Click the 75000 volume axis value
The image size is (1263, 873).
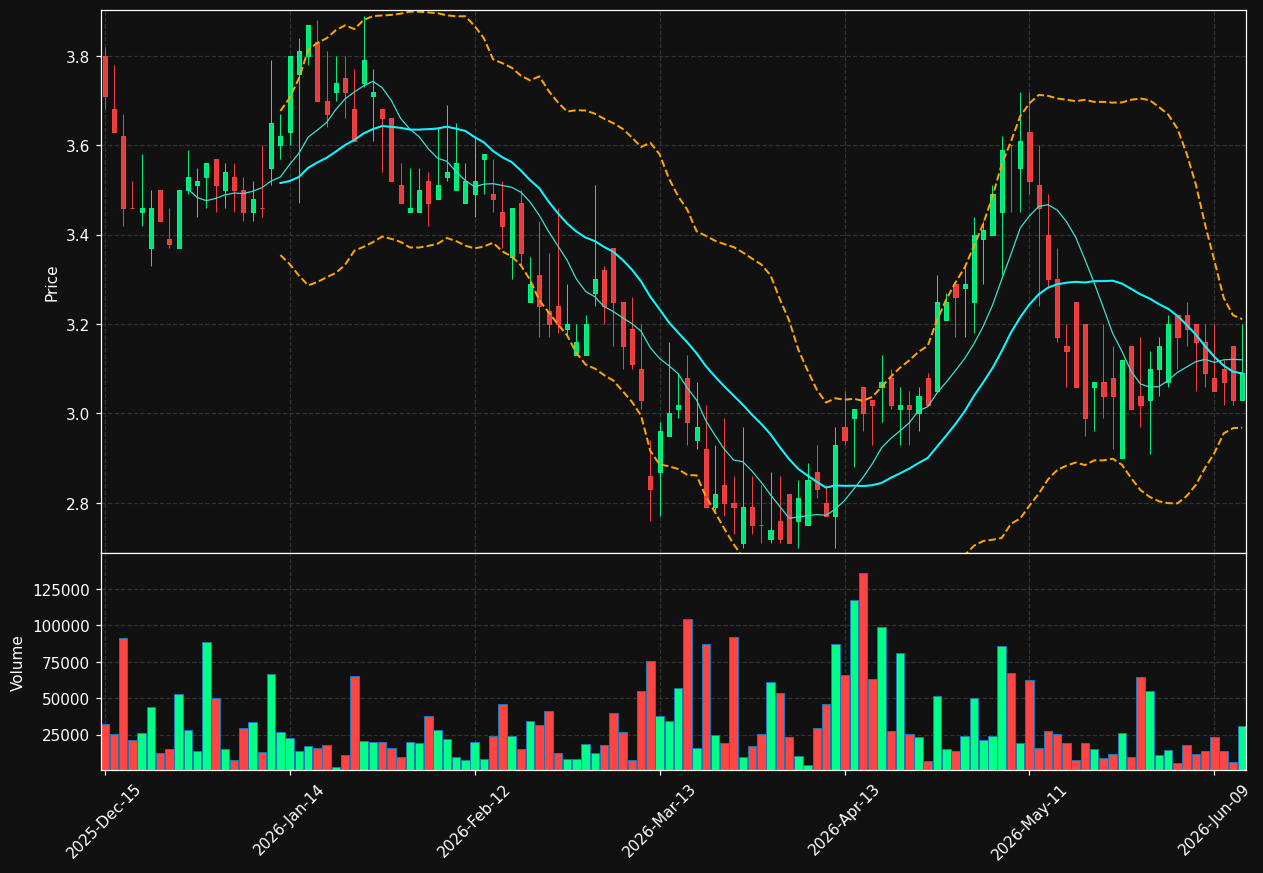(68, 663)
